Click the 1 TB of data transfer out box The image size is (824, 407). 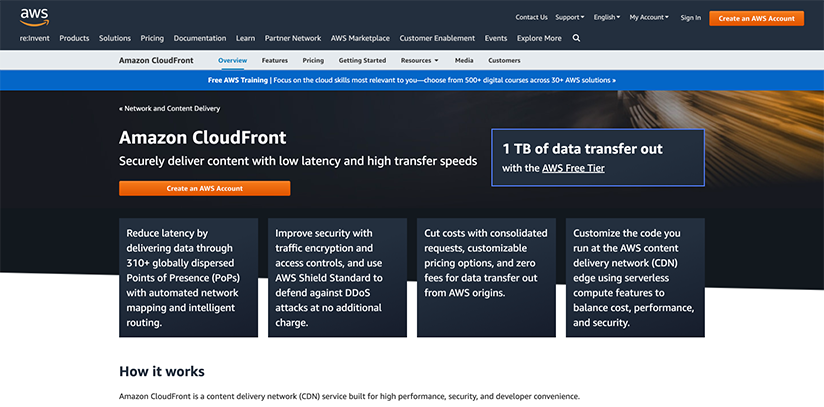[598, 158]
